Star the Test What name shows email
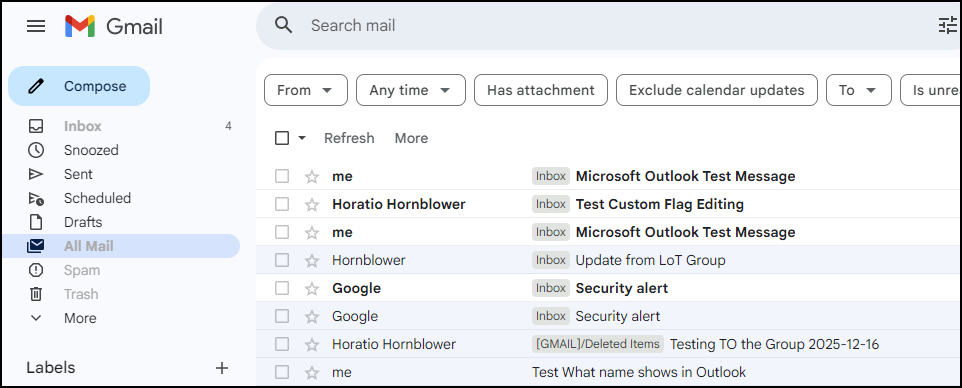Viewport: 962px width, 388px height. click(x=312, y=373)
